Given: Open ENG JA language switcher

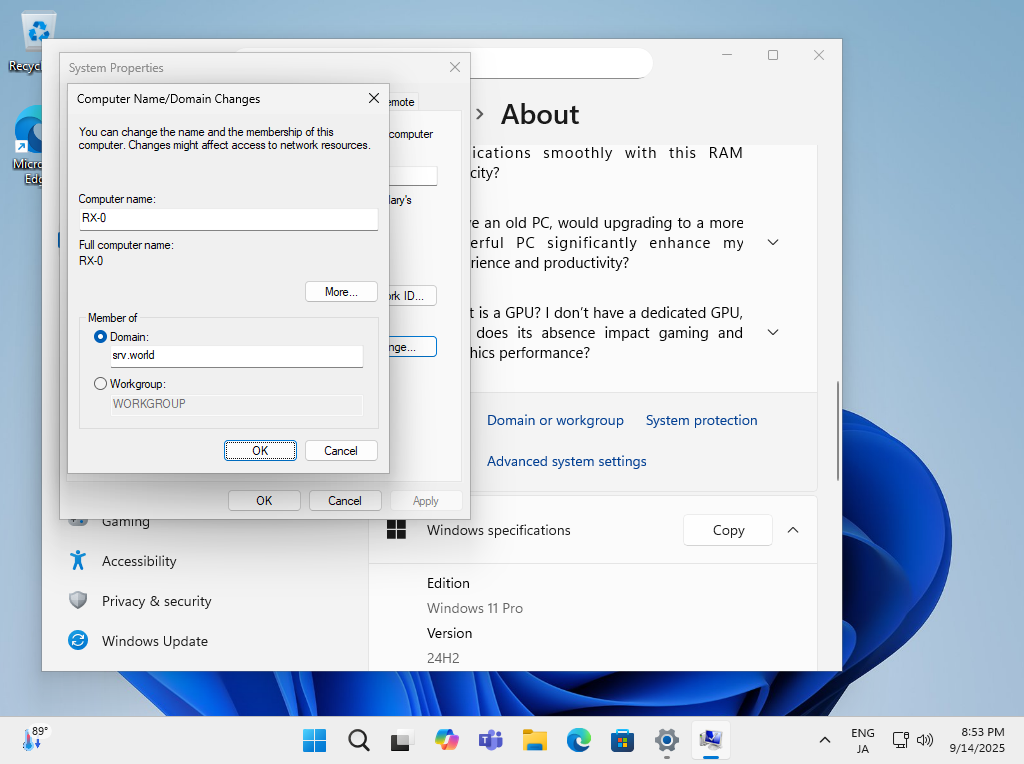Looking at the screenshot, I should [863, 740].
